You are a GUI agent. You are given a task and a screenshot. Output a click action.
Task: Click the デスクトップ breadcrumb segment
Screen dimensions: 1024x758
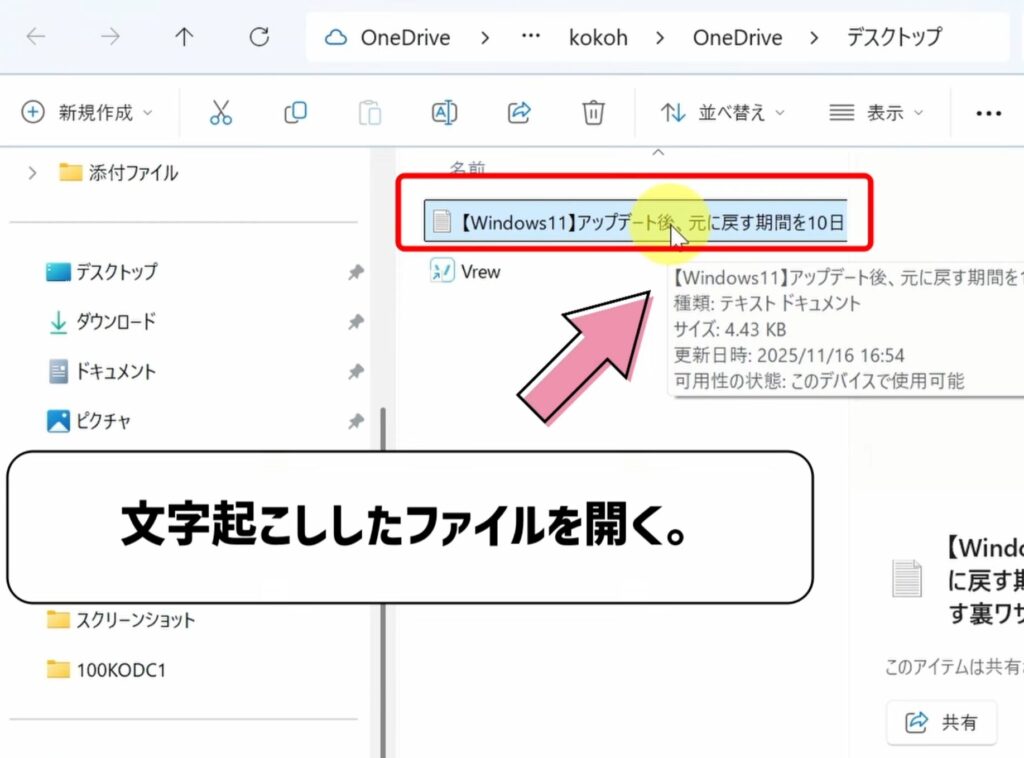pyautogui.click(x=894, y=38)
